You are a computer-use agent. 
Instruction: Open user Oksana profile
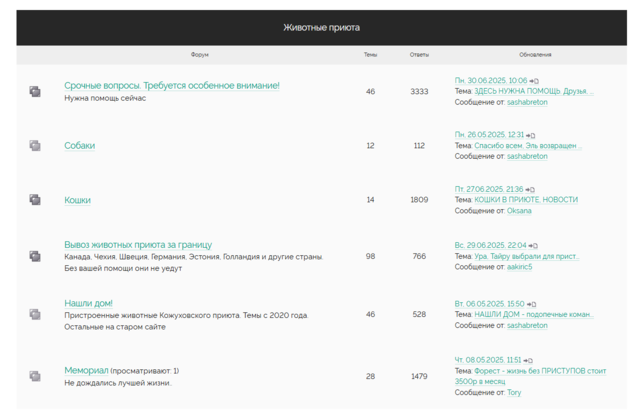519,211
